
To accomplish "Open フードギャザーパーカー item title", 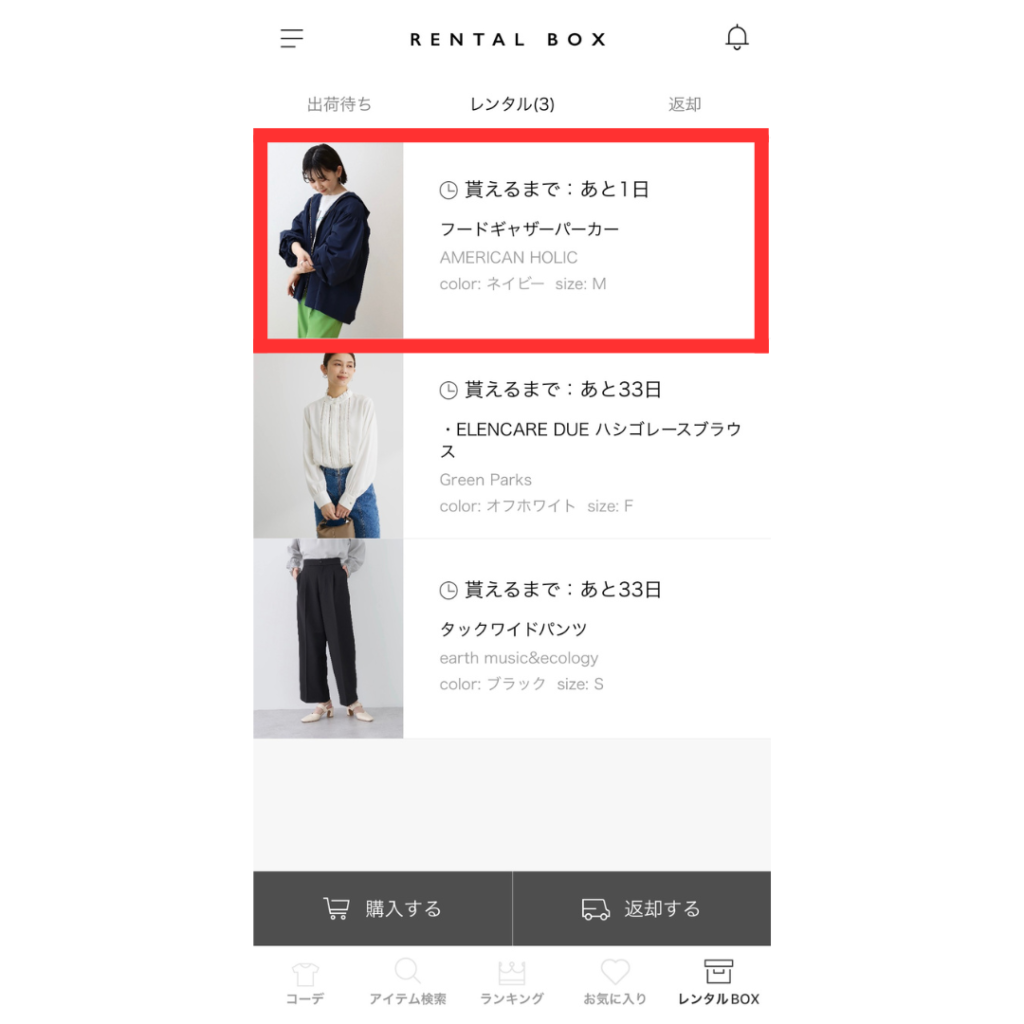I will click(529, 229).
